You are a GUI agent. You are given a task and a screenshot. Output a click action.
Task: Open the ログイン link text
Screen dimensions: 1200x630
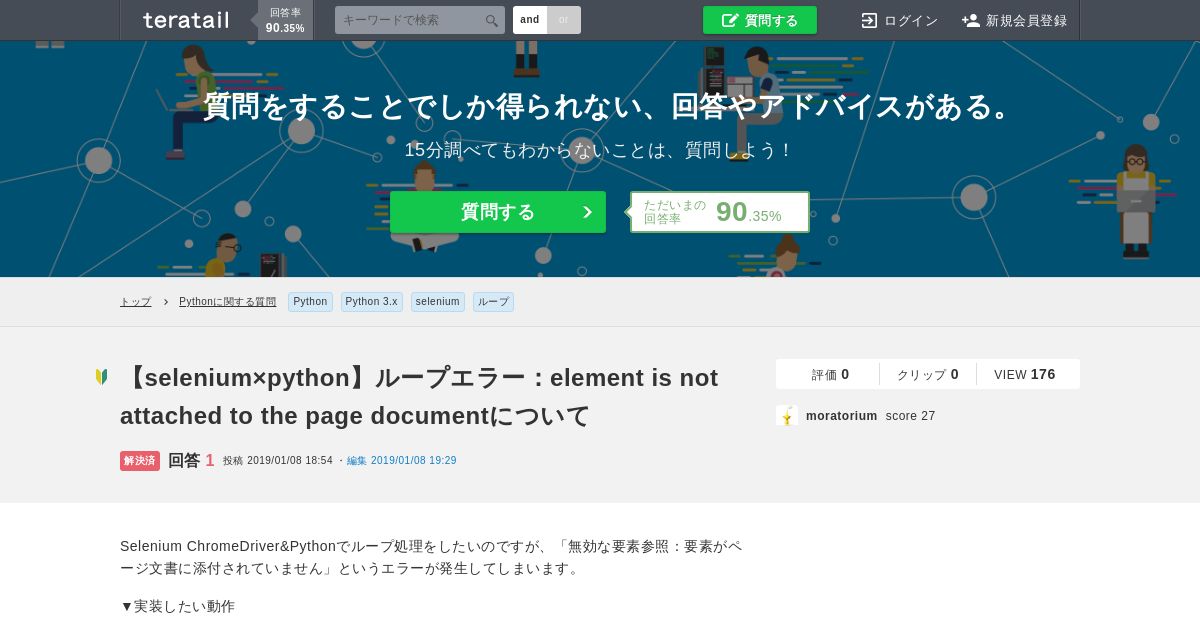[x=911, y=20]
